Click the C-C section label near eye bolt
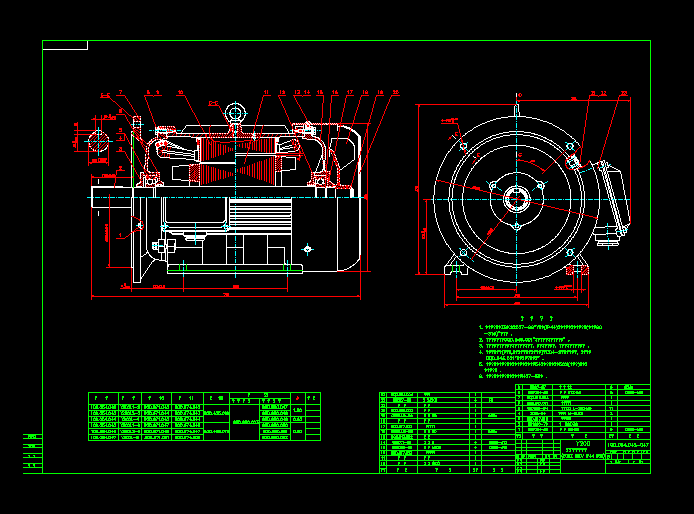The width and height of the screenshot is (694, 514). 213,103
